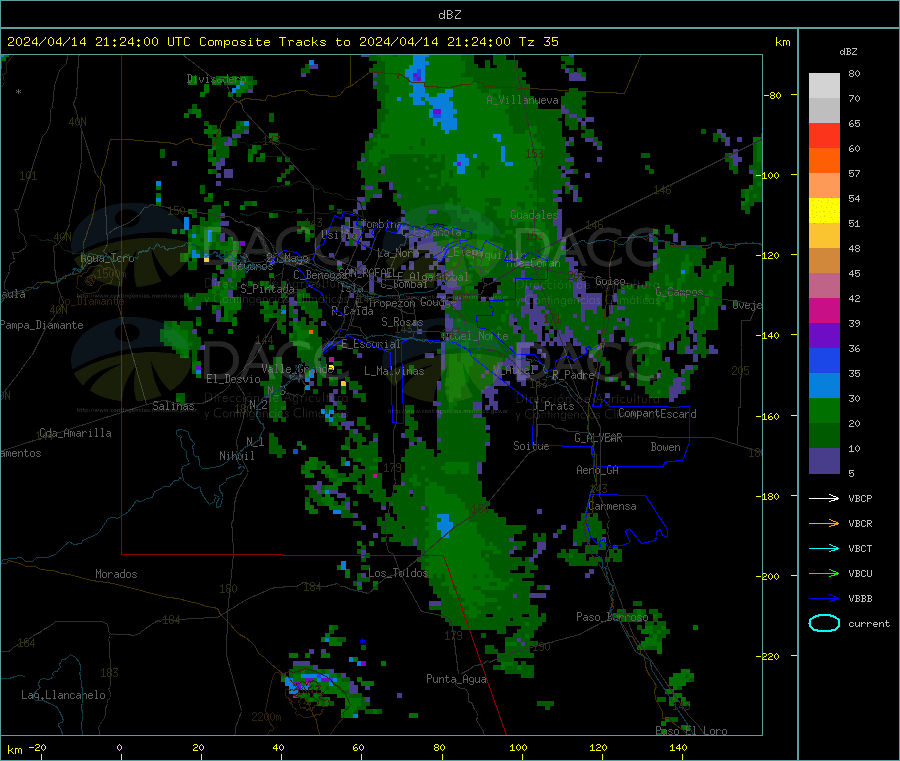The image size is (900, 761).
Task: Pick the top light gray swatch near 80
Action: 824,86
